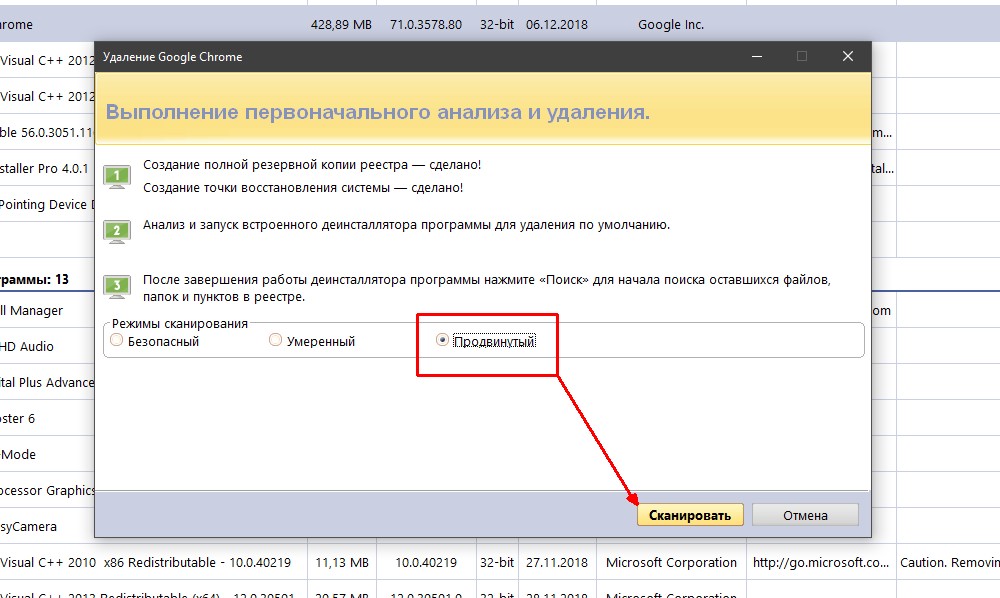
Task: Select the Processor Graphics program entry
Action: point(47,490)
